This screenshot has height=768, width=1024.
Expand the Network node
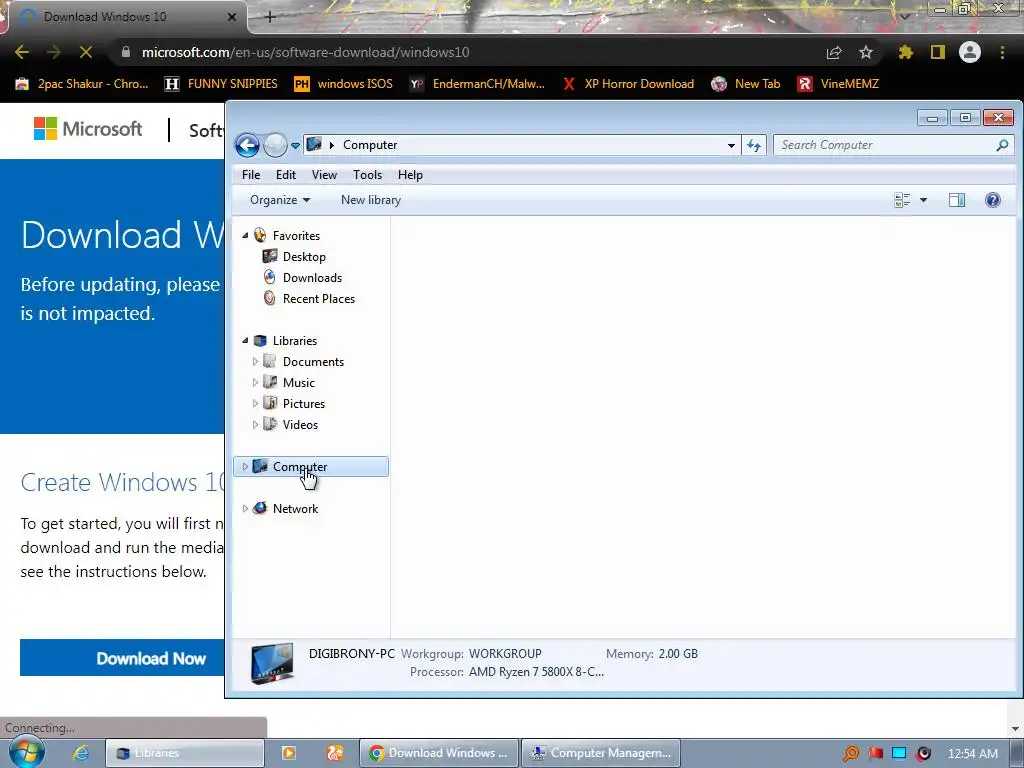coord(246,508)
